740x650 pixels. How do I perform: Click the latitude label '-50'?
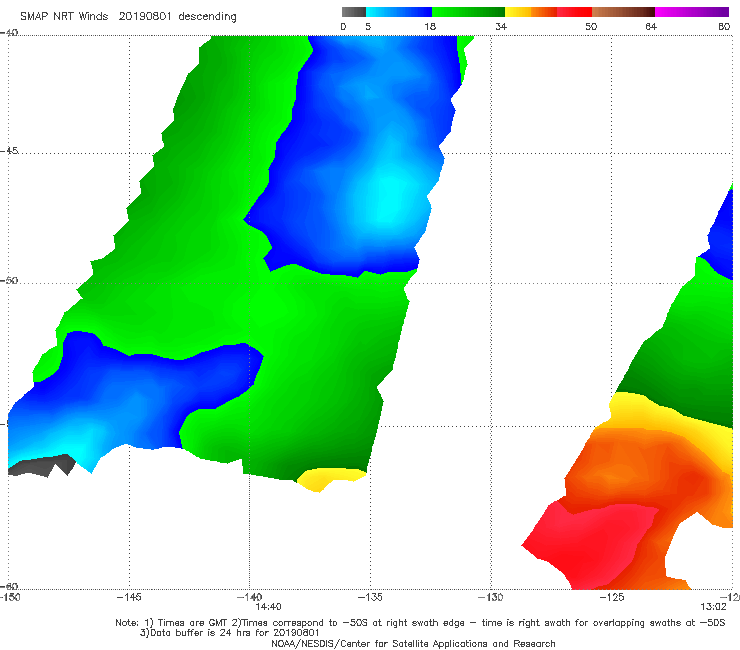[x=9, y=281]
